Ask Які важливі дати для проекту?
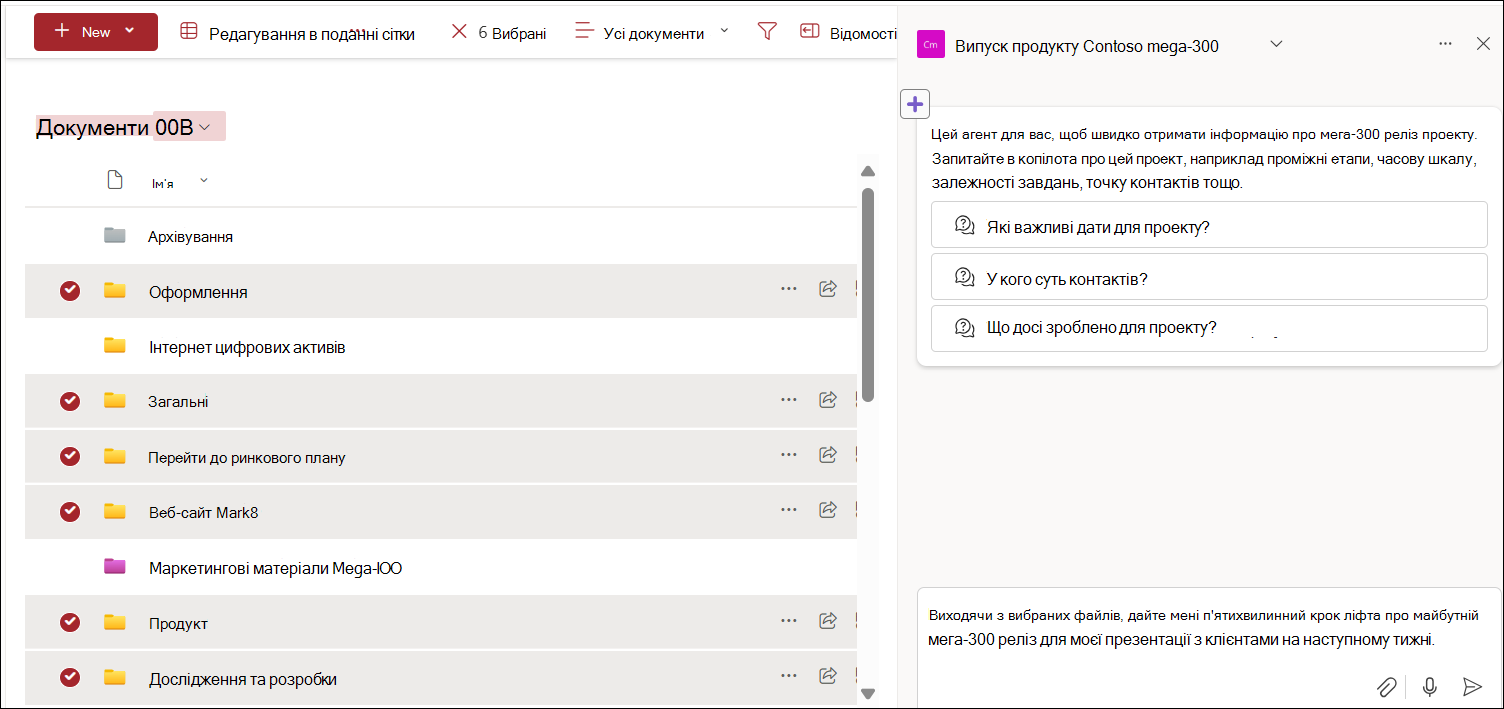This screenshot has height=709, width=1504. click(x=1209, y=225)
